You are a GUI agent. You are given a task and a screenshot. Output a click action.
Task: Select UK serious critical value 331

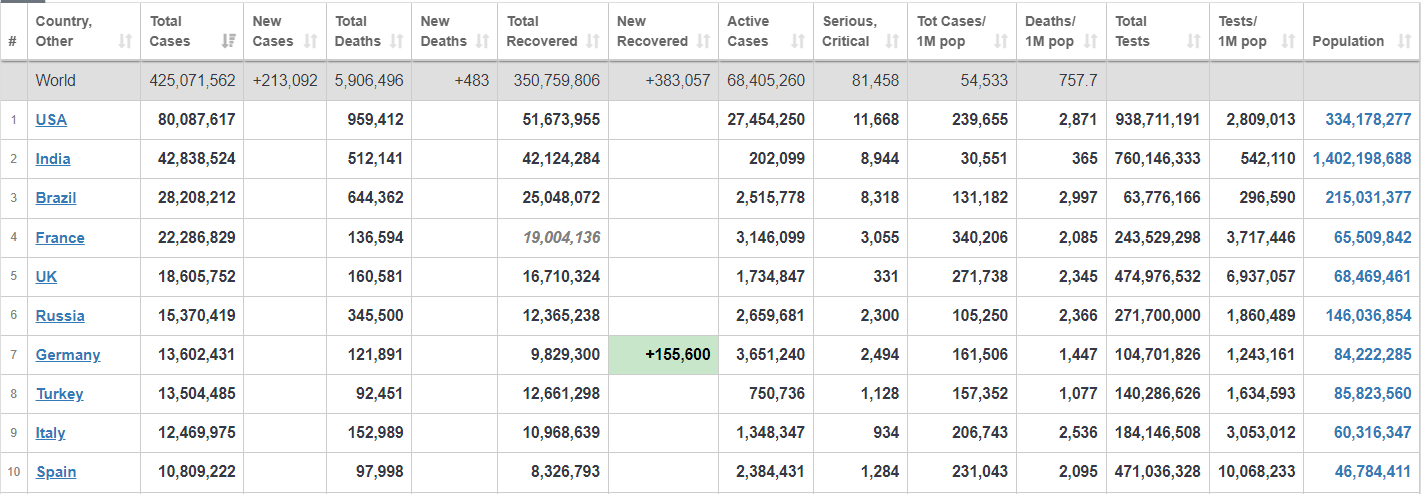point(885,277)
